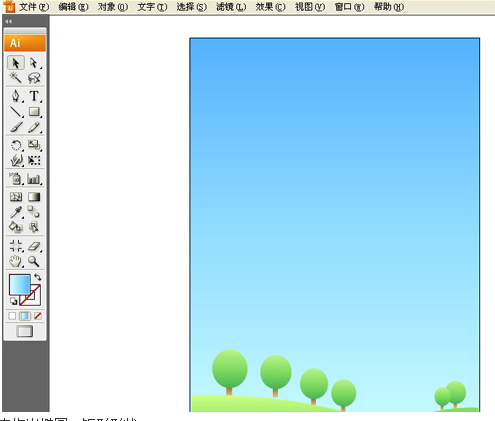The image size is (495, 421).
Task: Set paint mode to solid Color
Action: pos(12,316)
